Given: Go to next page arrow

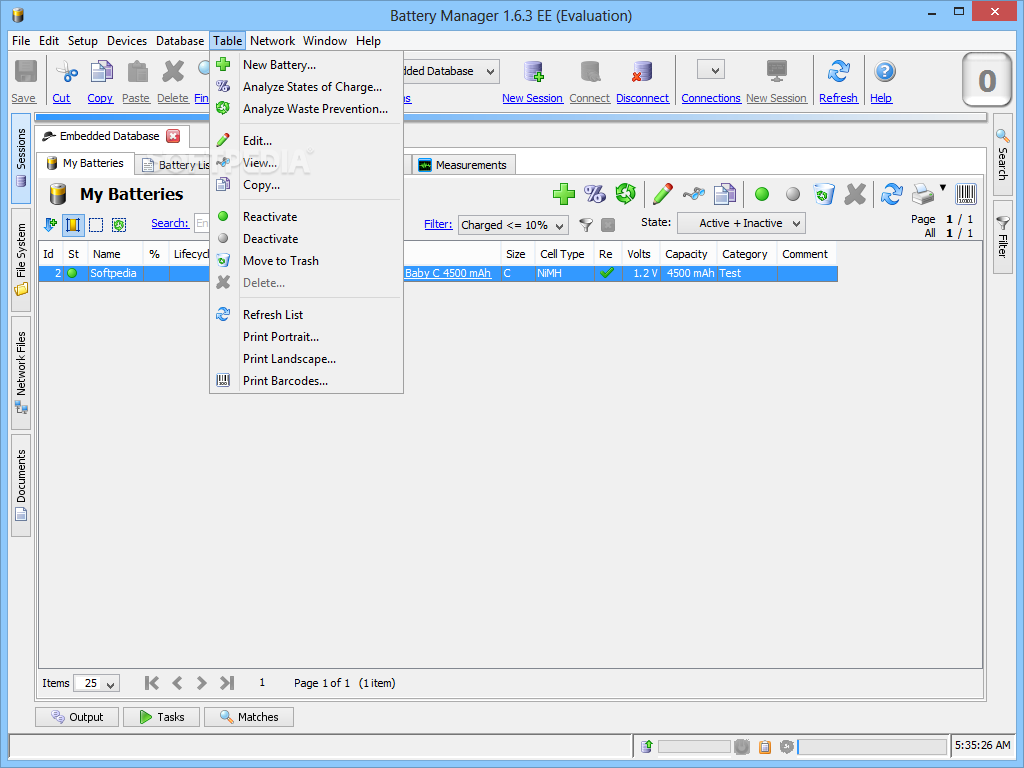Looking at the screenshot, I should click(x=202, y=683).
